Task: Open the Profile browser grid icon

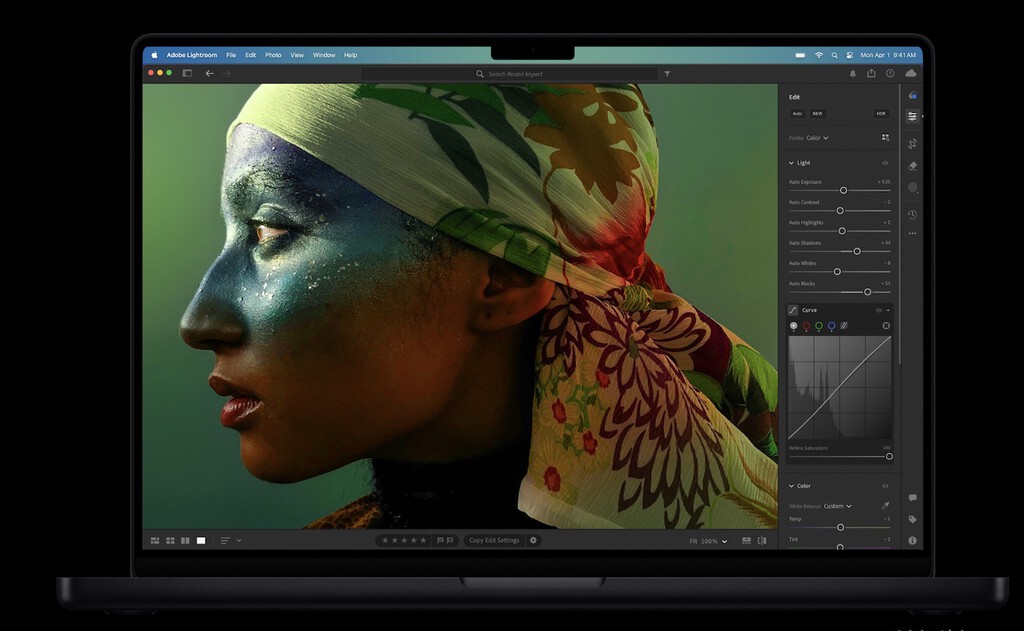Action: pyautogui.click(x=886, y=138)
